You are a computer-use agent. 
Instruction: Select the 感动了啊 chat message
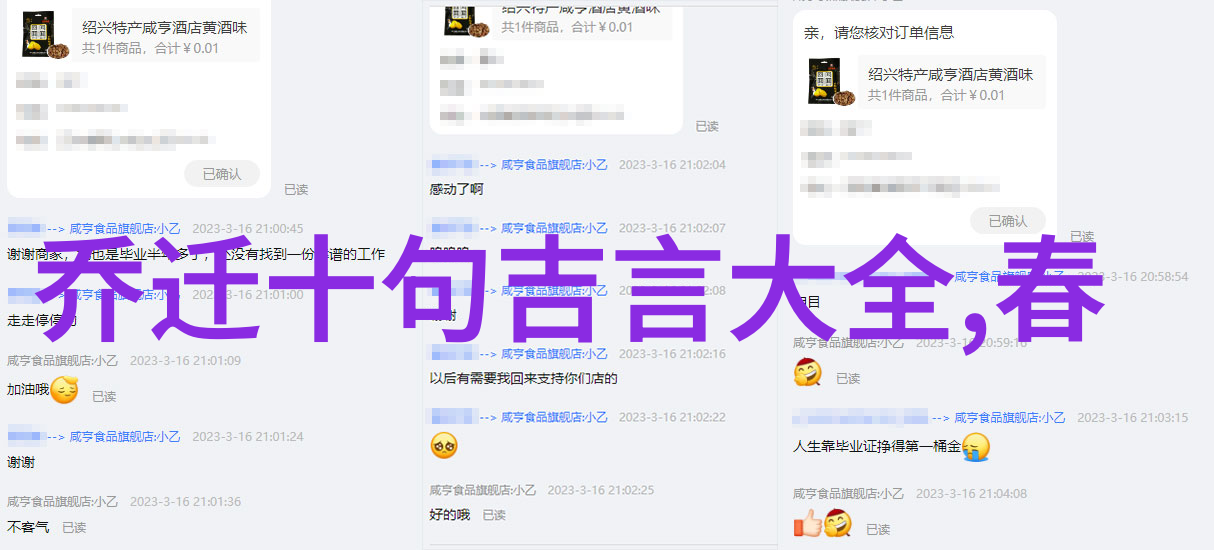coord(457,189)
